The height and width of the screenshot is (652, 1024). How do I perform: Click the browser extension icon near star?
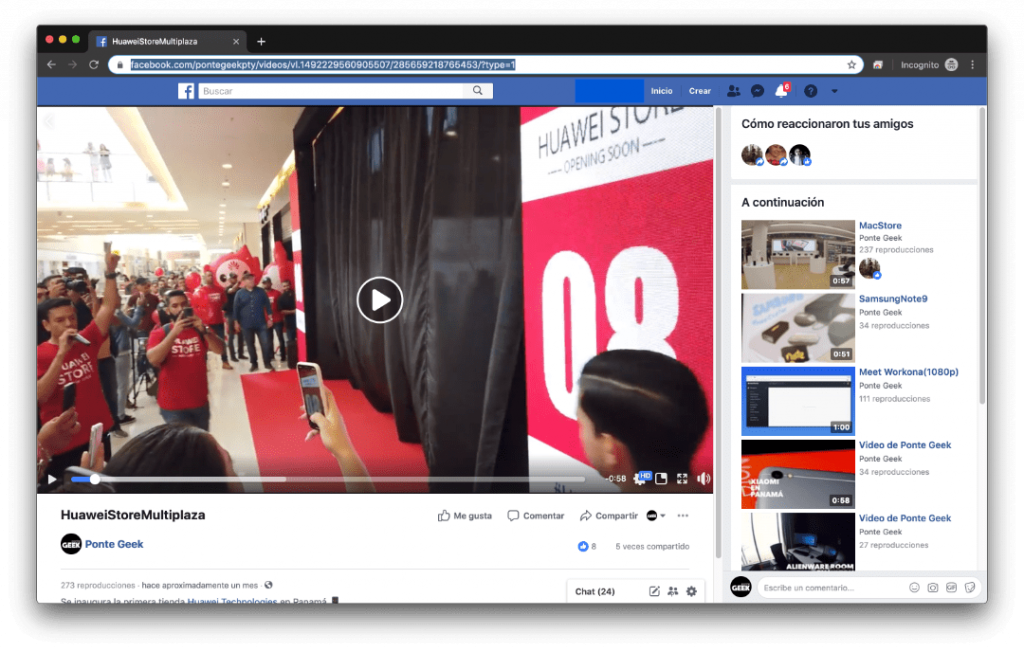click(878, 65)
